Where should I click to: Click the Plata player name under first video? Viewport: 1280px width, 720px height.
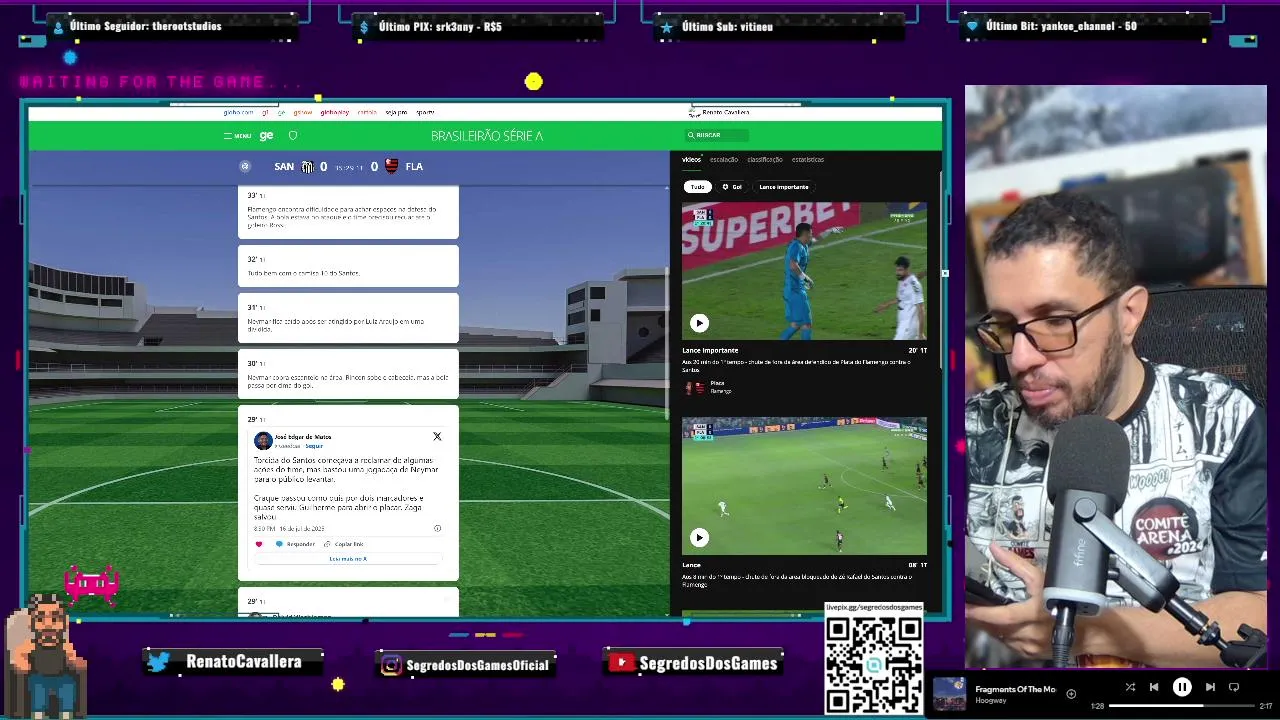717,383
